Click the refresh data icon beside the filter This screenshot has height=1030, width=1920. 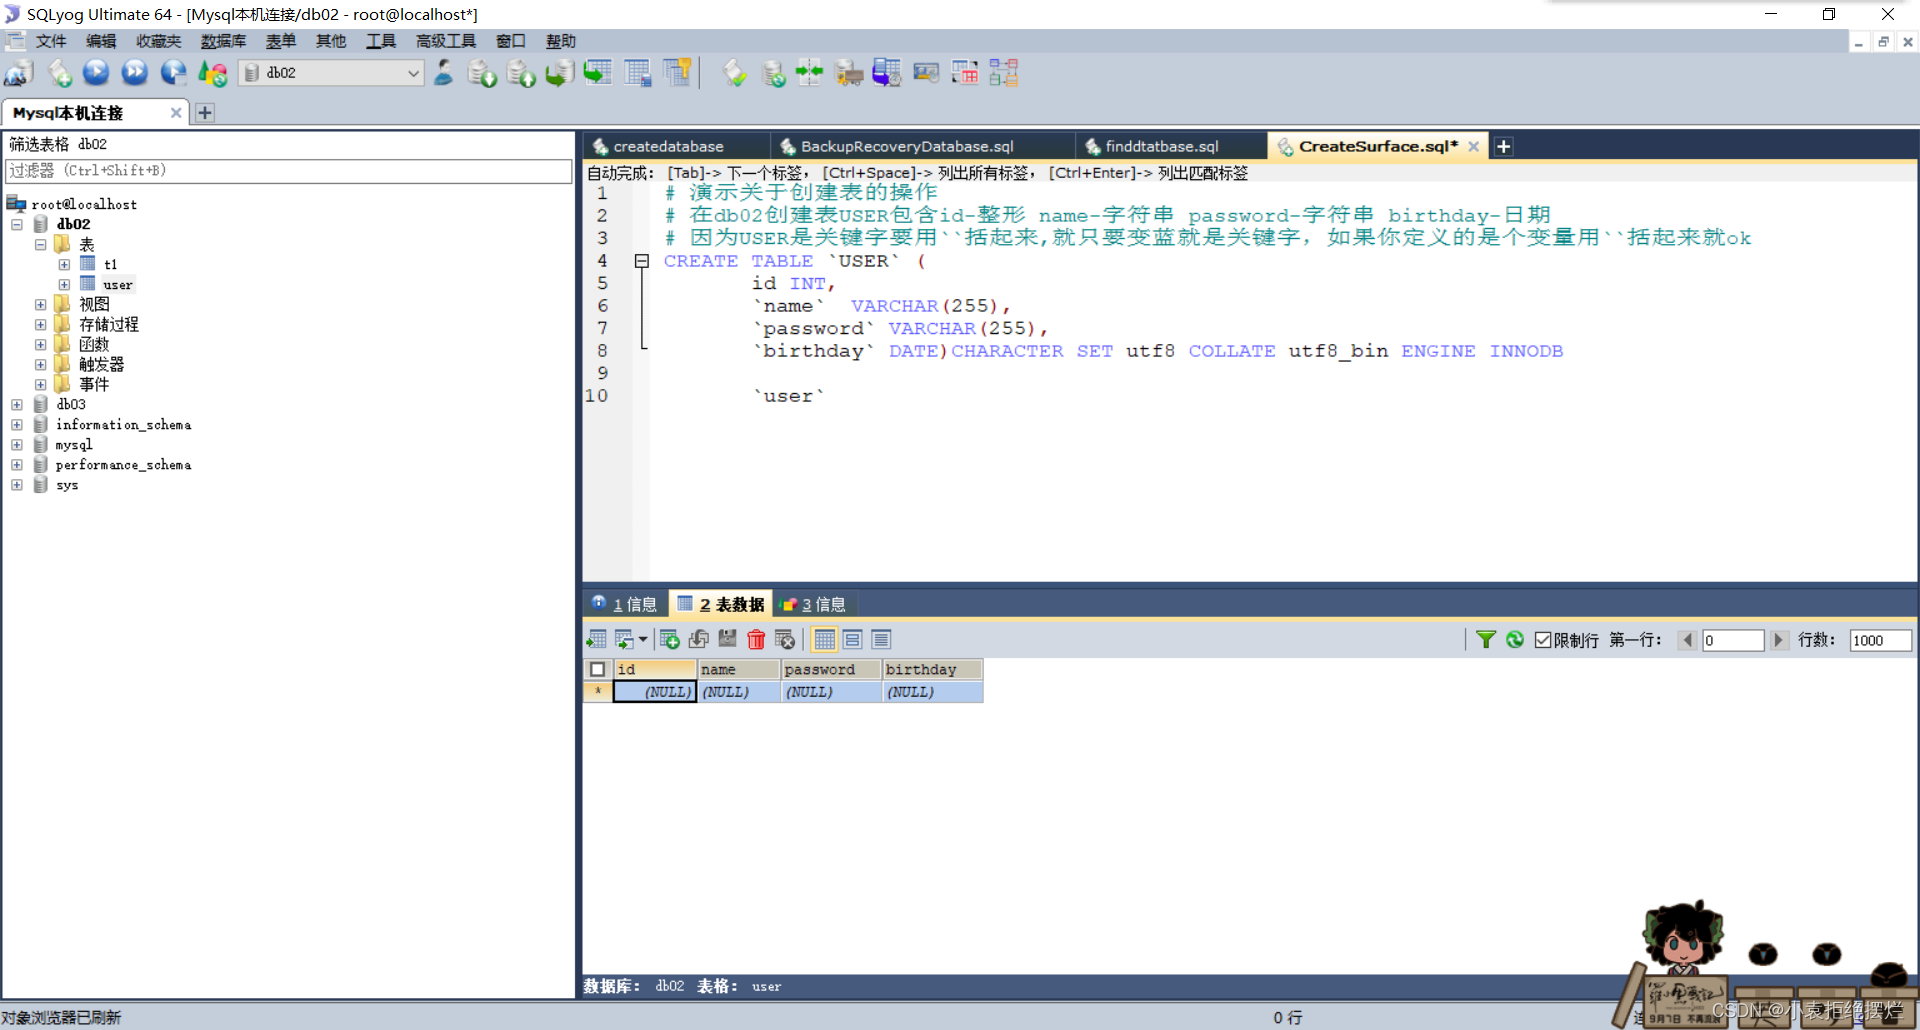[x=1515, y=640]
